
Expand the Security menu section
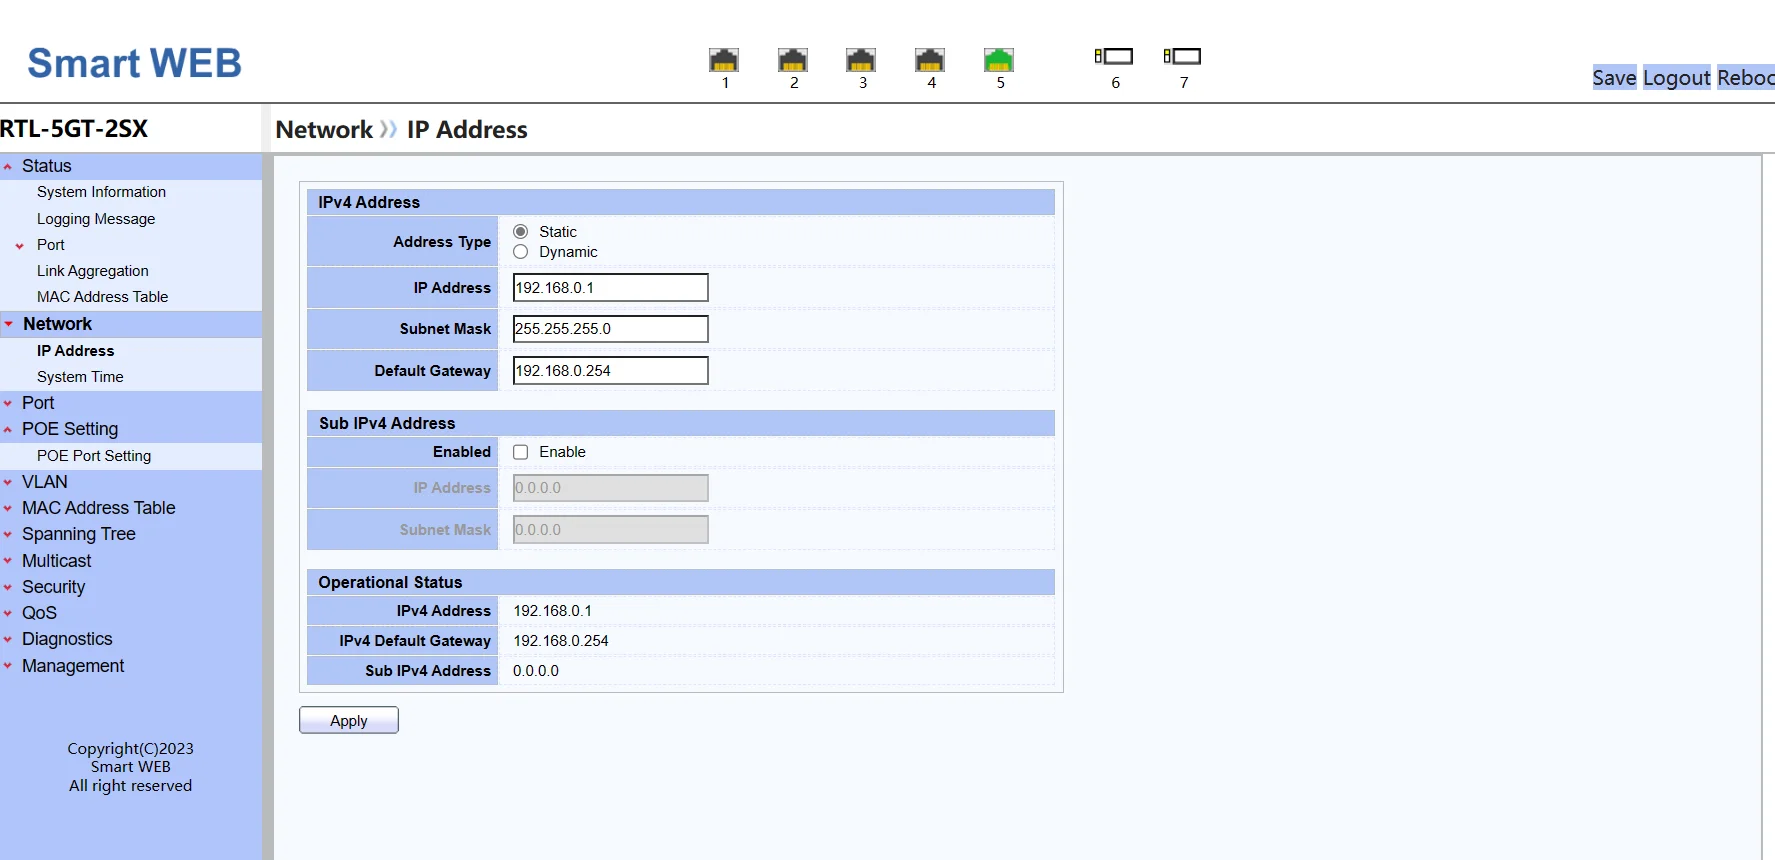click(x=54, y=587)
